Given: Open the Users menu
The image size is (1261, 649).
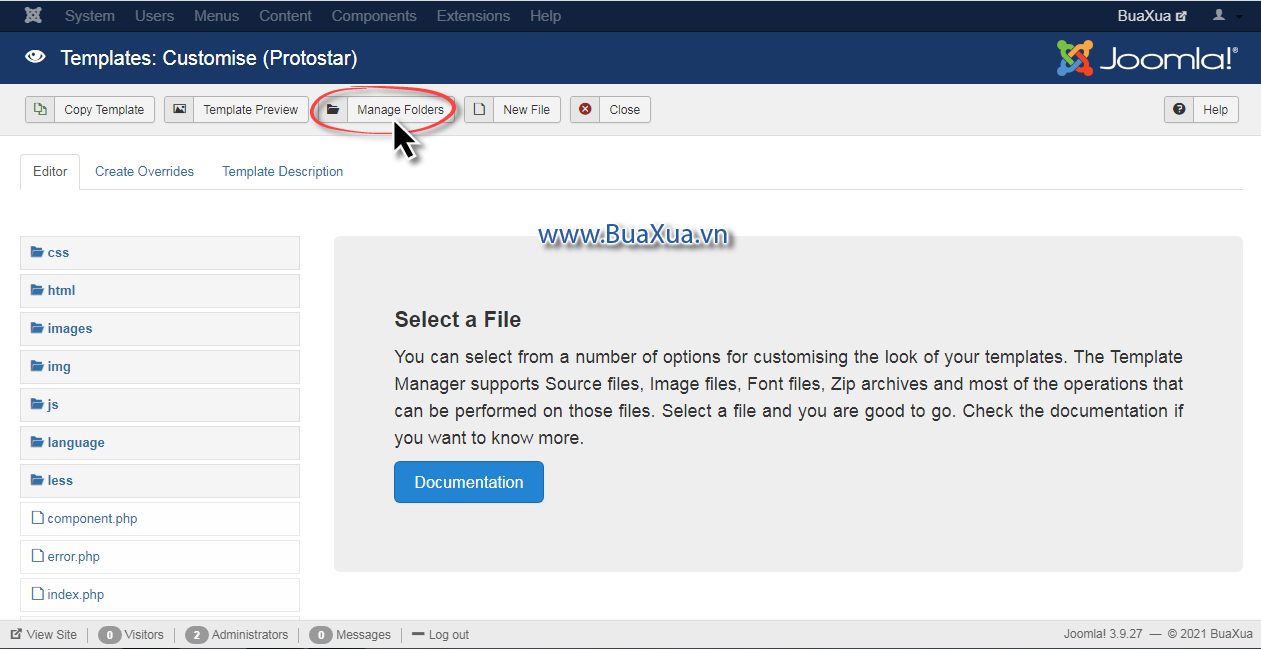Looking at the screenshot, I should (154, 16).
